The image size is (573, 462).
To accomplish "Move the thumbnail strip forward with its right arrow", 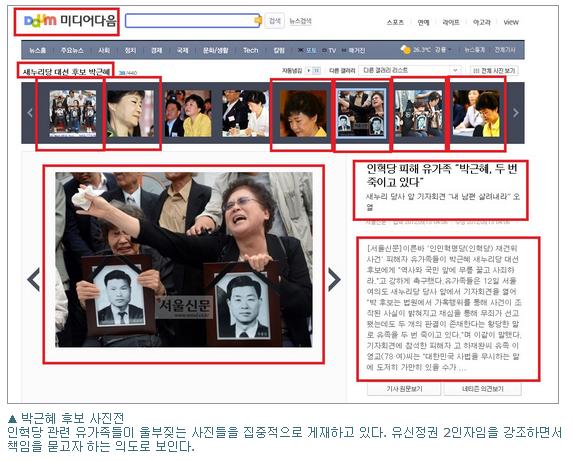I will 516,113.
